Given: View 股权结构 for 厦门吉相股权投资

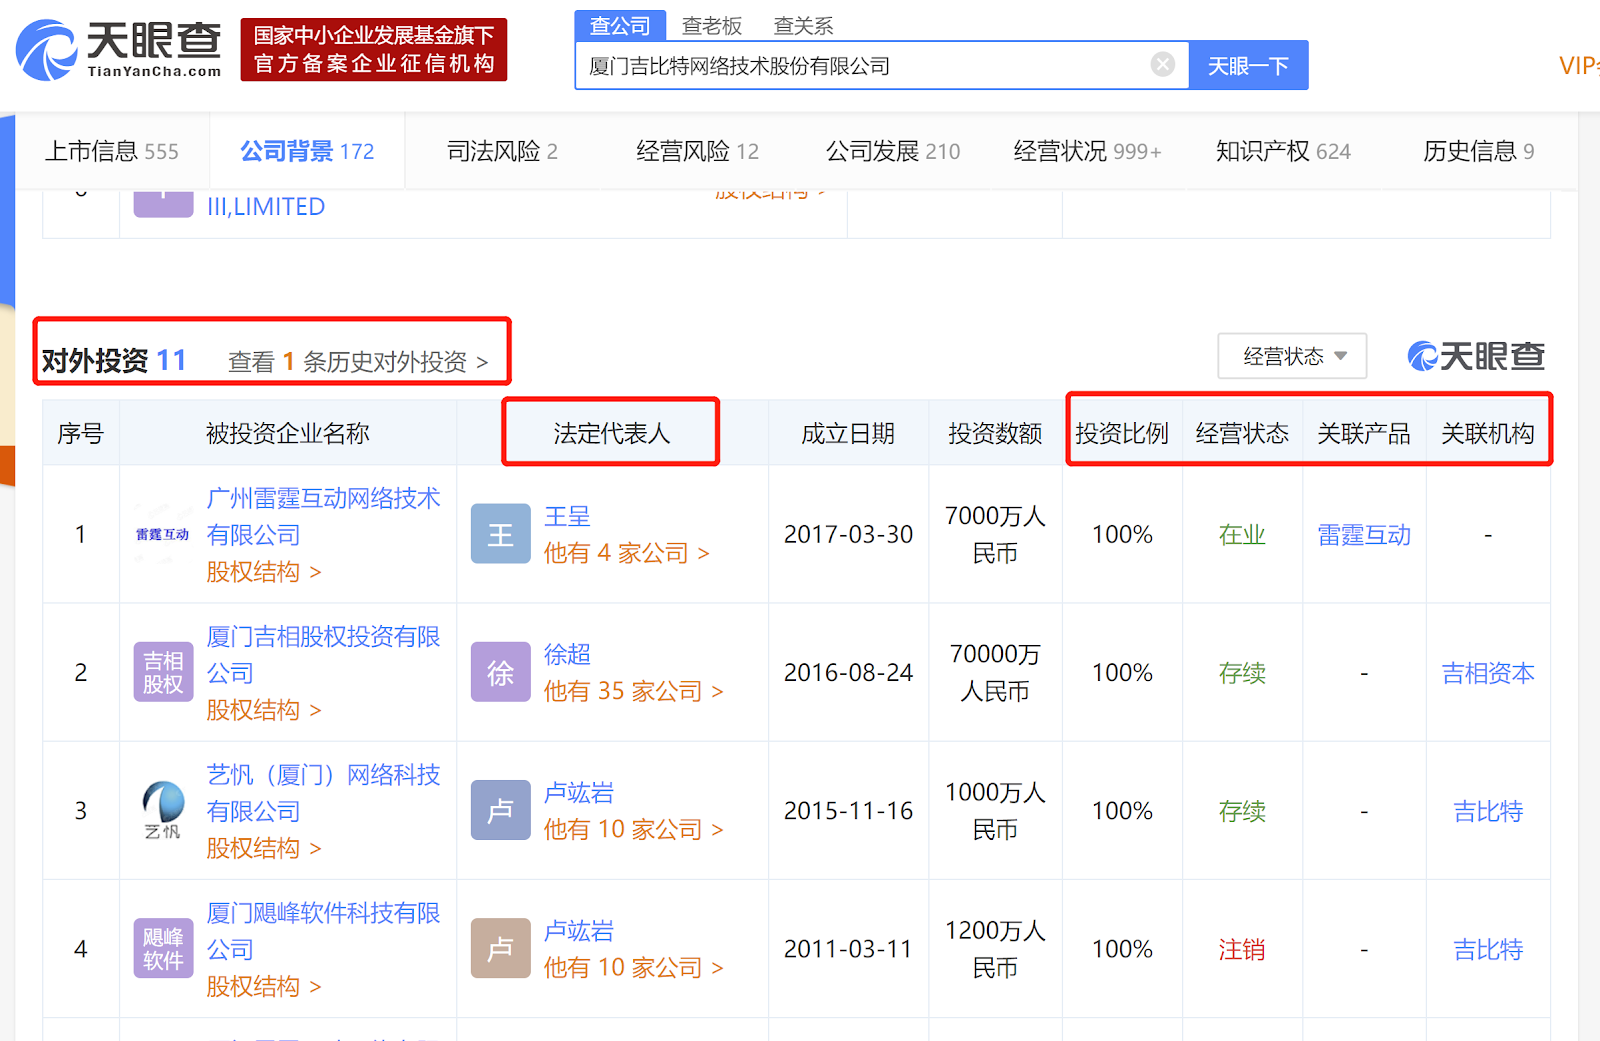Looking at the screenshot, I should 264,709.
